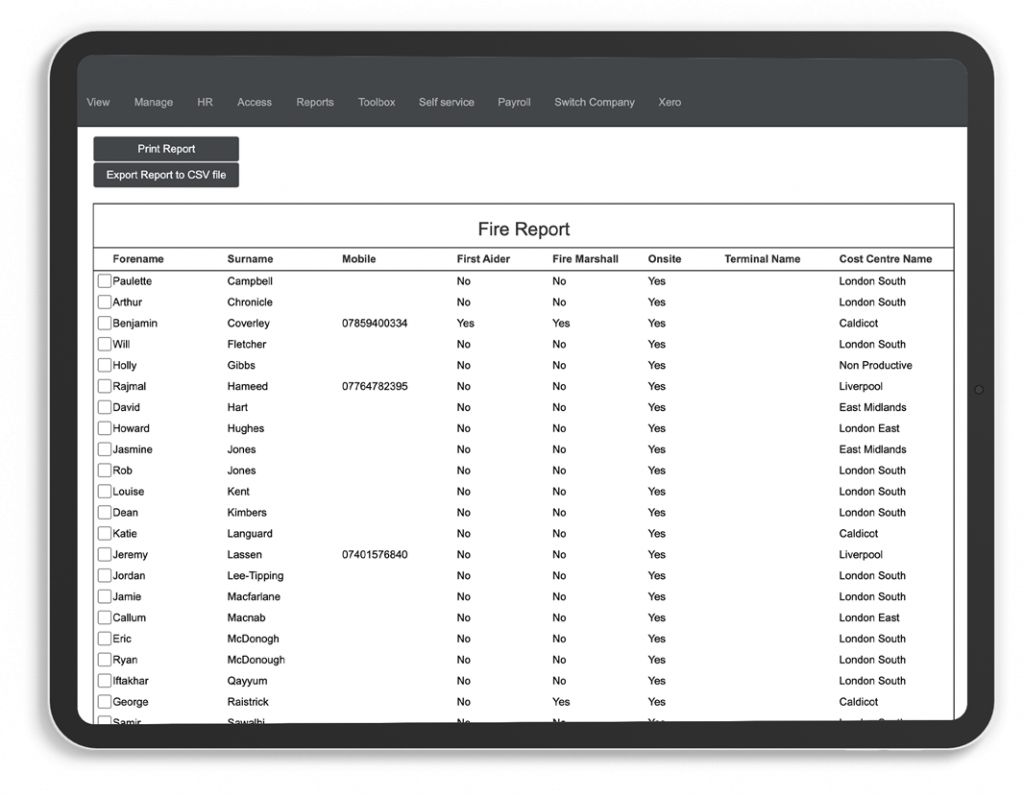Click the Mobile column header
Image resolution: width=1024 pixels, height=797 pixels.
coord(359,259)
